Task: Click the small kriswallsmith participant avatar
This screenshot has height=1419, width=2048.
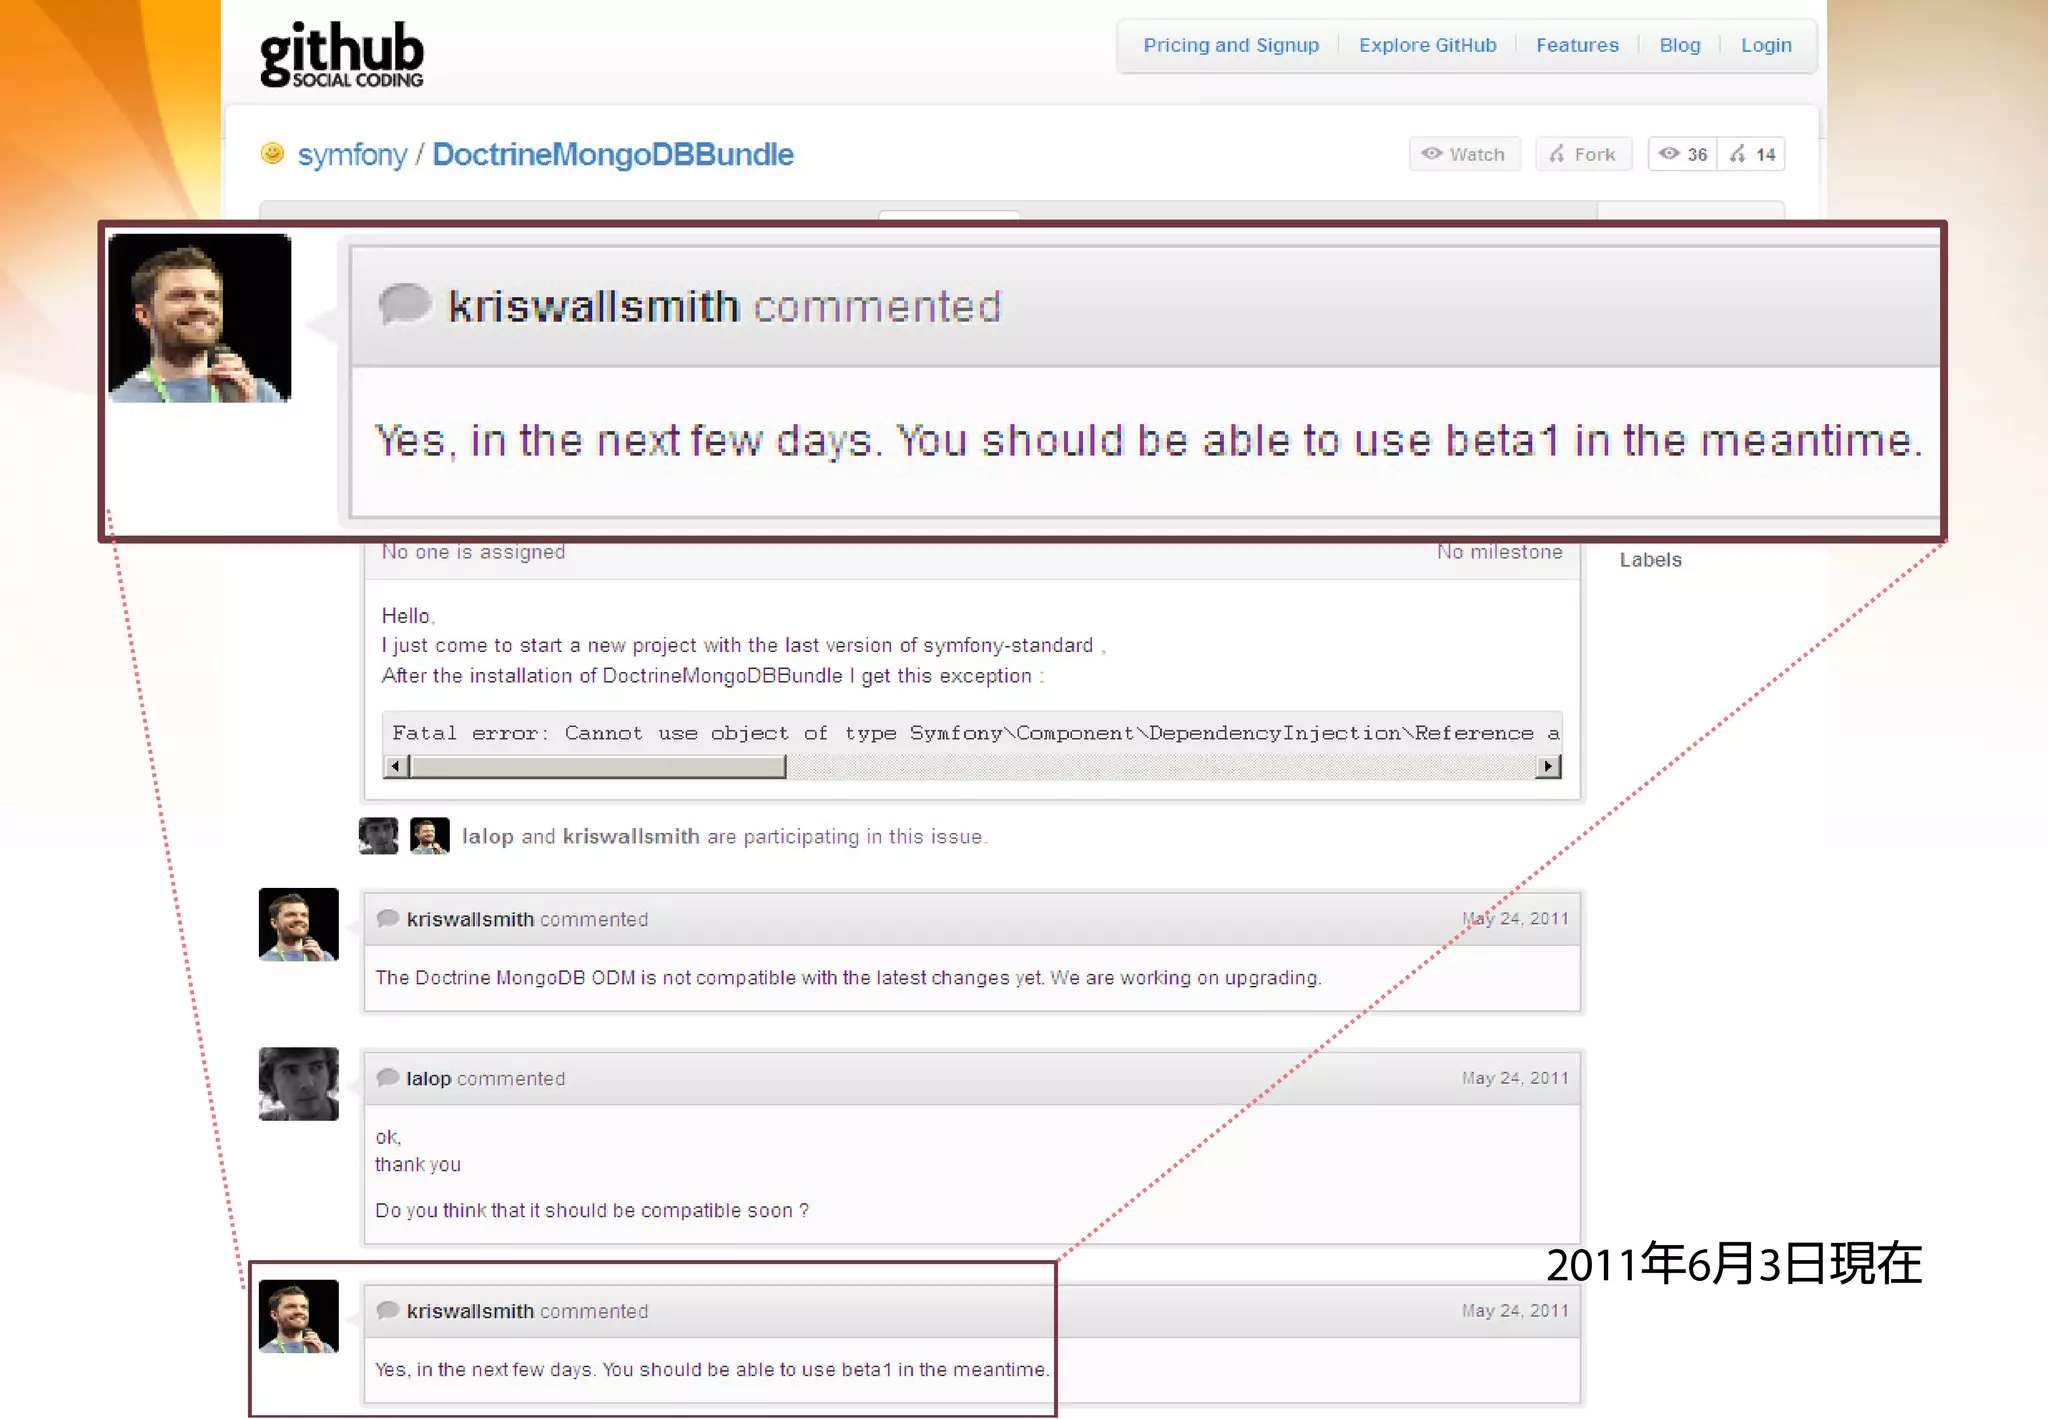Action: click(x=430, y=835)
